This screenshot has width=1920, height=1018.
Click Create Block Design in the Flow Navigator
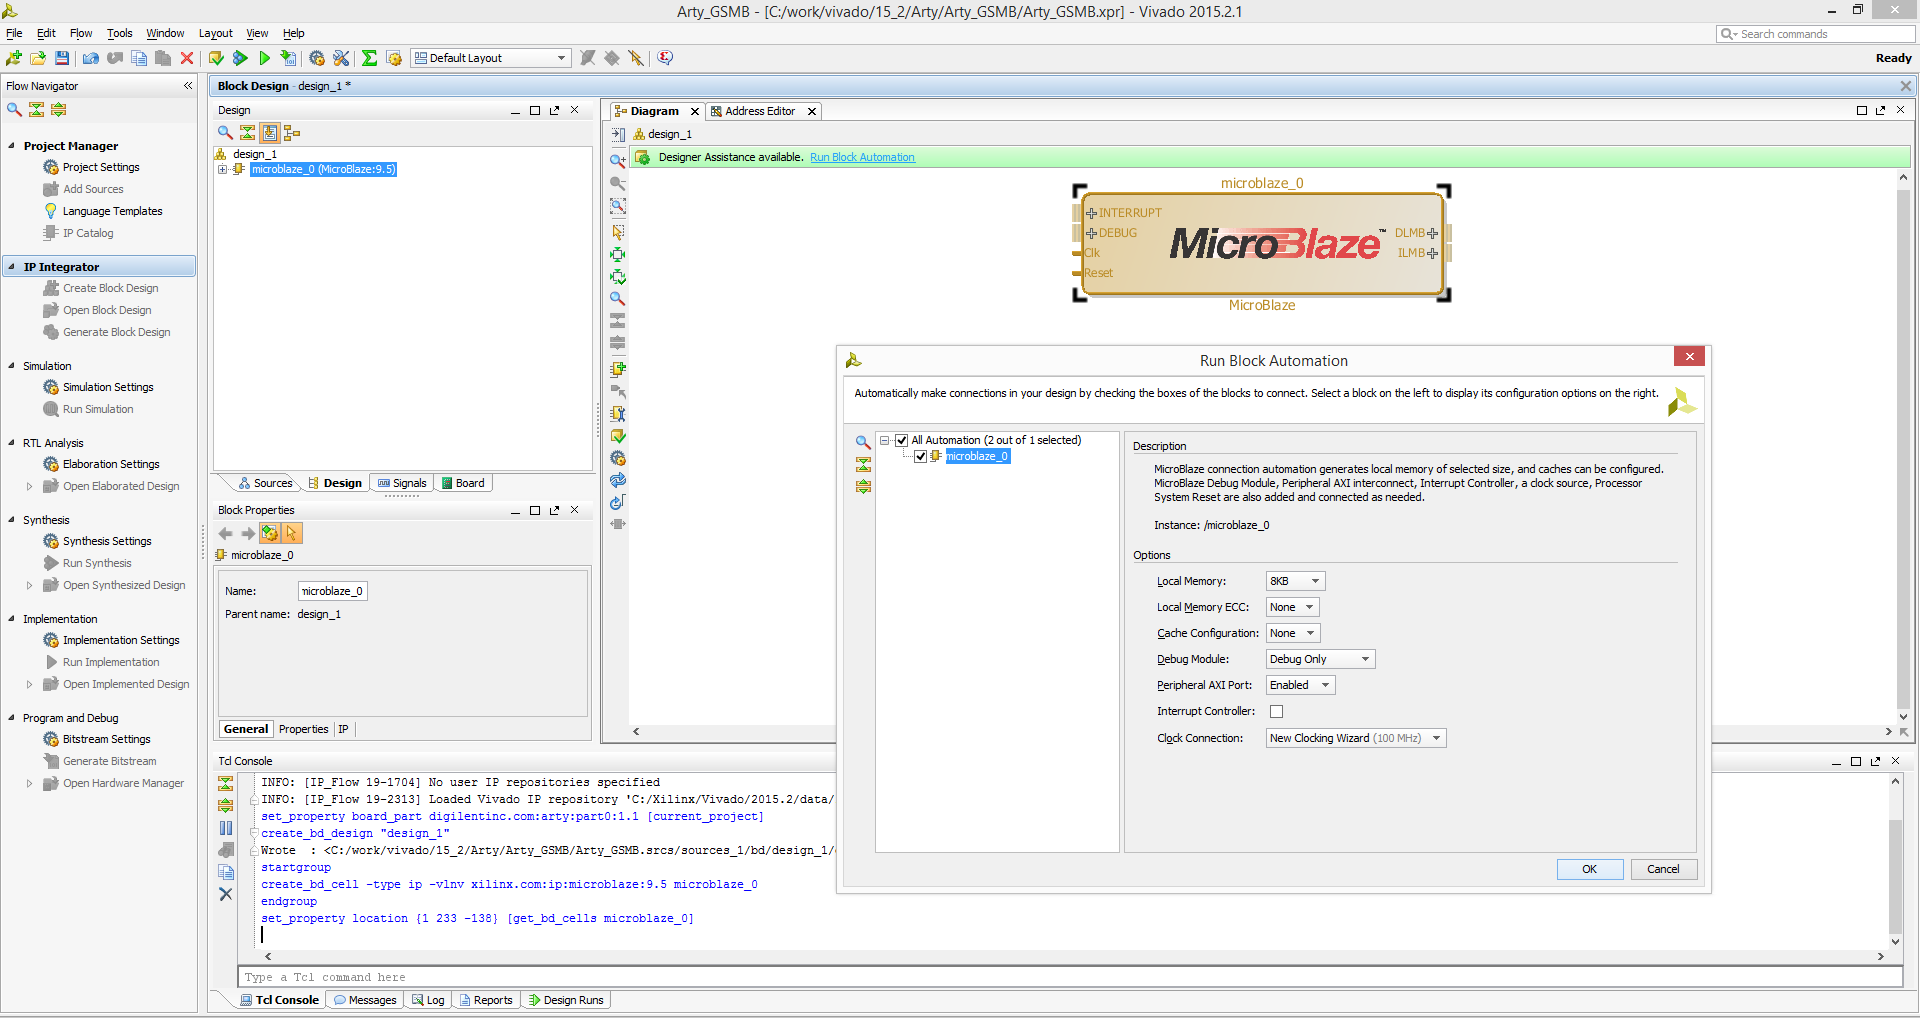pos(110,288)
